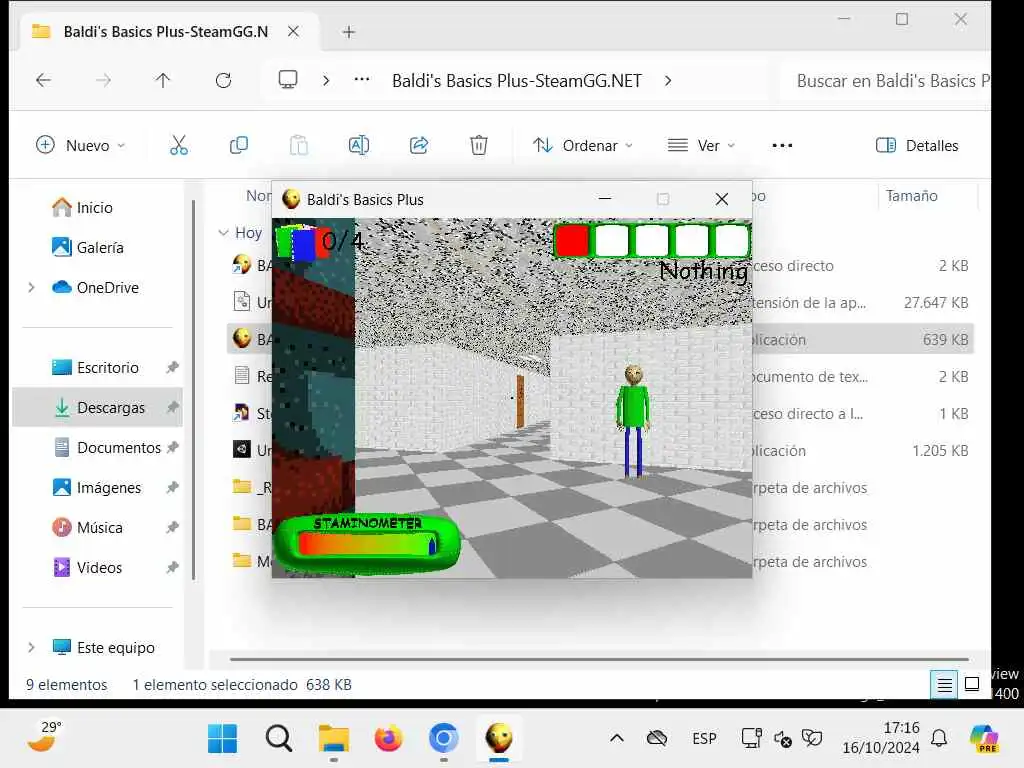Go up one folder level arrow
This screenshot has width=1024, height=768.
coord(163,80)
